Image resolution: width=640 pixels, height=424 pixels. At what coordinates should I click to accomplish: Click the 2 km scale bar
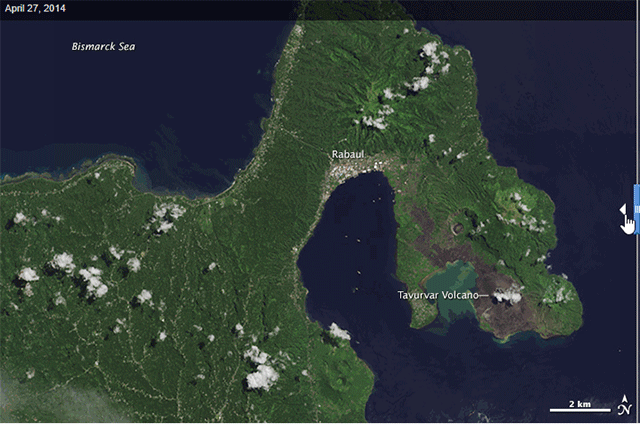[x=580, y=406]
